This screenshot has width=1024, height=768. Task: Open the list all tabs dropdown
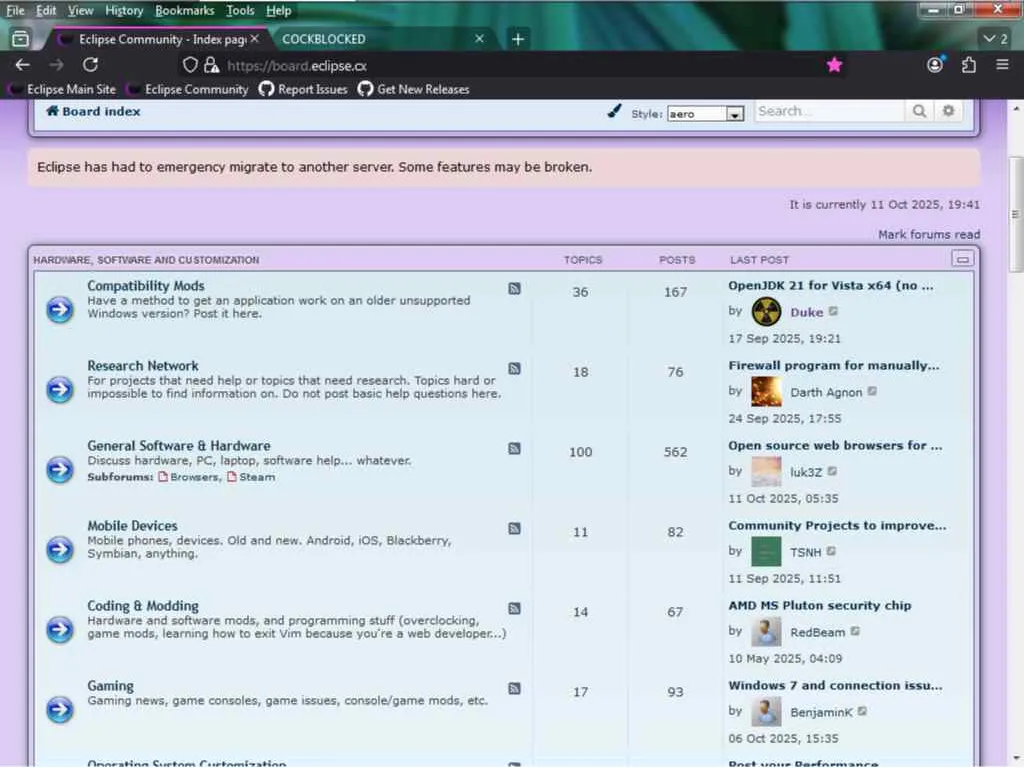point(995,39)
